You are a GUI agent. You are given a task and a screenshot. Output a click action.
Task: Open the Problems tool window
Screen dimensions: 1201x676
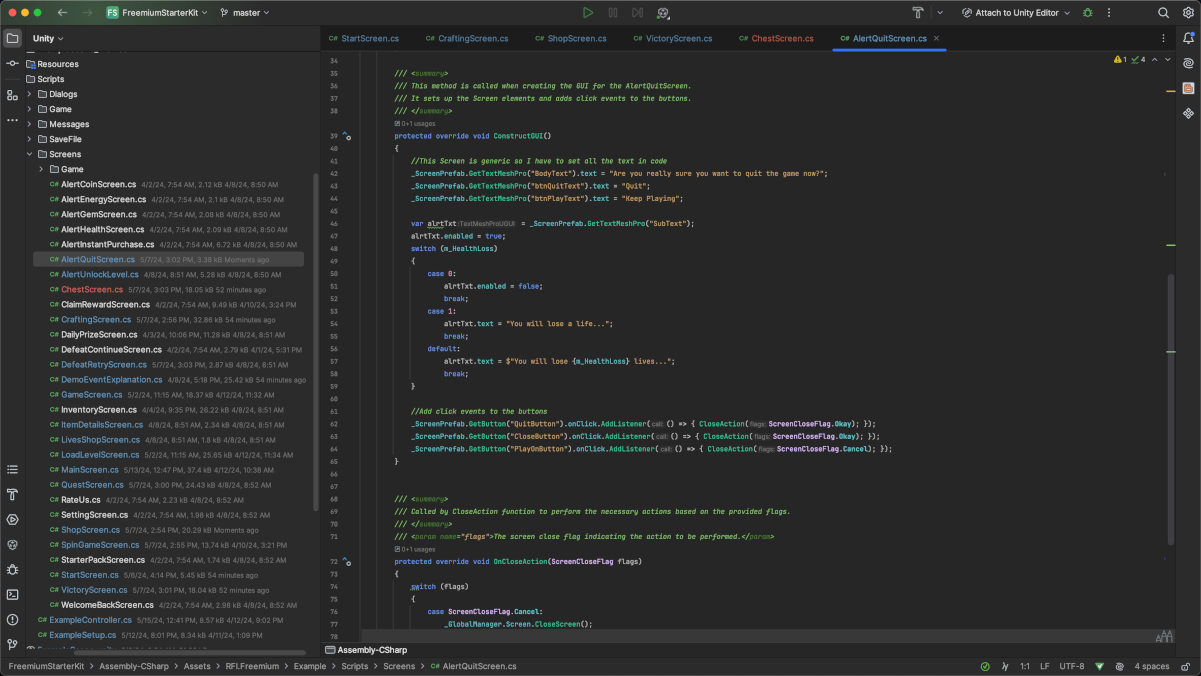pyautogui.click(x=12, y=619)
